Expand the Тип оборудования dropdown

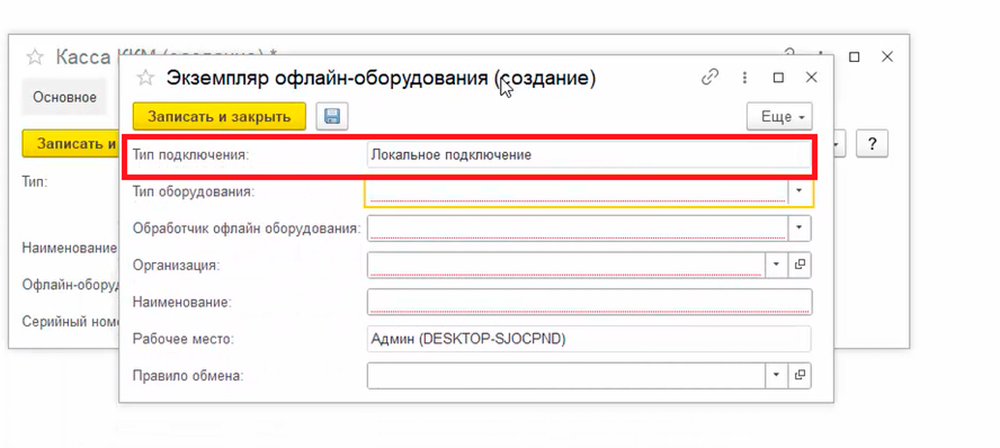[x=800, y=190]
